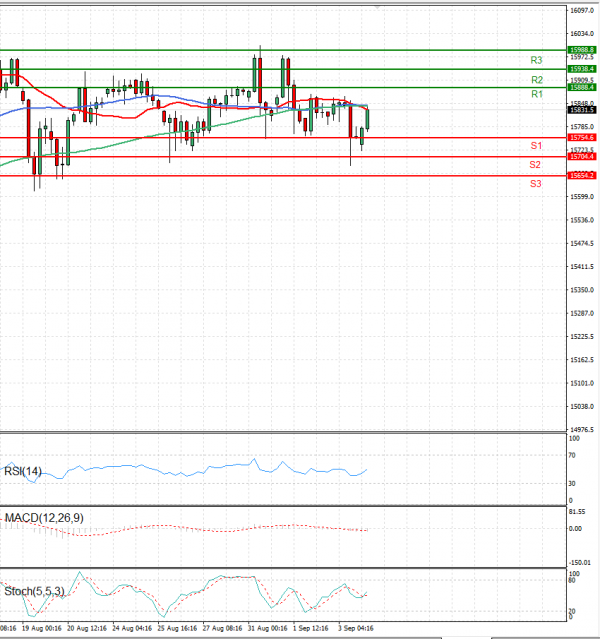Click the -150.01 value on MACD scale

[x=579, y=562]
